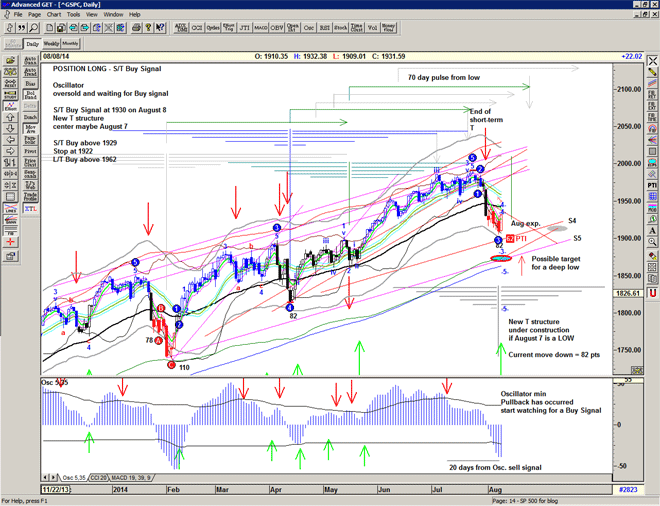Select the PTI tool in right toolbar
The width and height of the screenshot is (660, 506).
(x=652, y=184)
